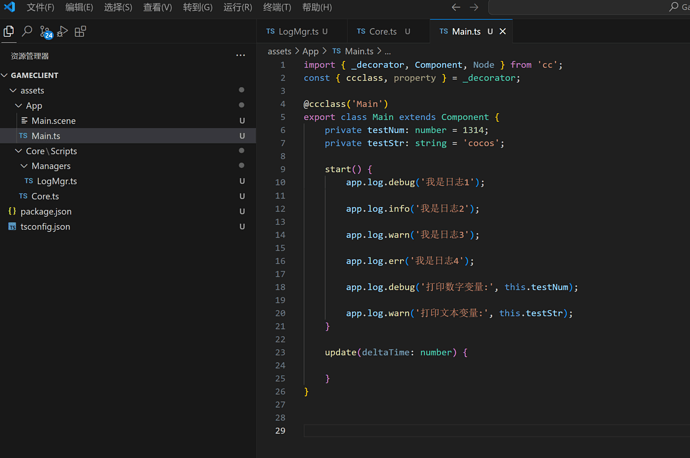Open Main.scene in the file tree

[53, 121]
